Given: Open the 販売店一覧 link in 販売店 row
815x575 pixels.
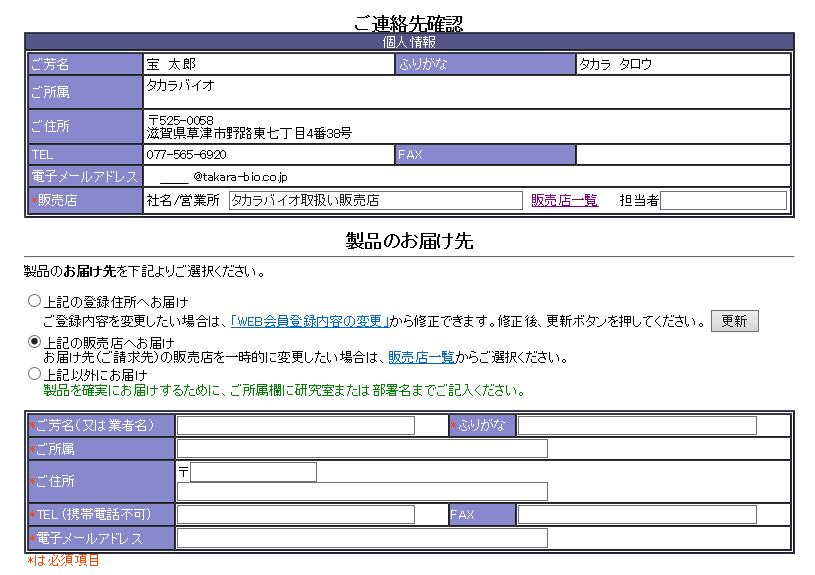Looking at the screenshot, I should [564, 200].
